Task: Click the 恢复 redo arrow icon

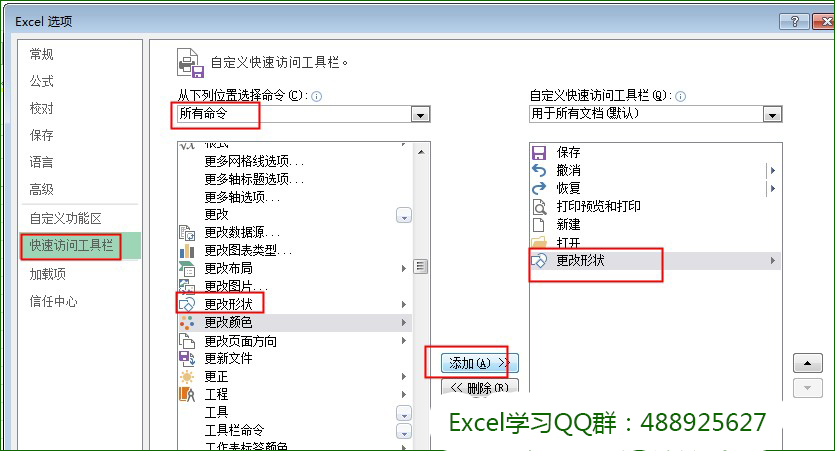Action: (x=539, y=188)
